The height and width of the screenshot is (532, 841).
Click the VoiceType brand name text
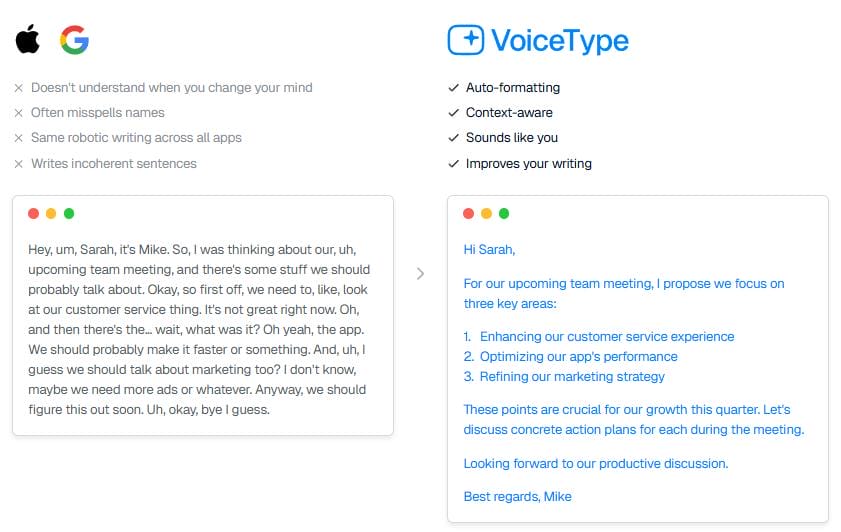click(x=560, y=41)
